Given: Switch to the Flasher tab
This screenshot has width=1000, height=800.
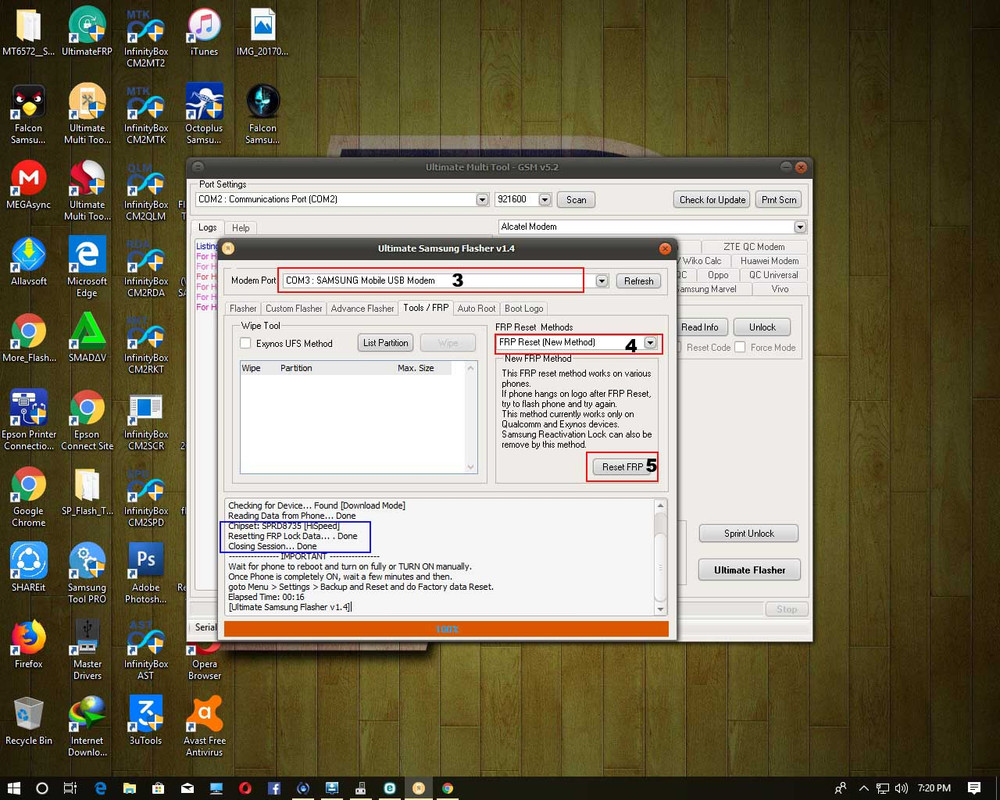Looking at the screenshot, I should click(x=243, y=308).
